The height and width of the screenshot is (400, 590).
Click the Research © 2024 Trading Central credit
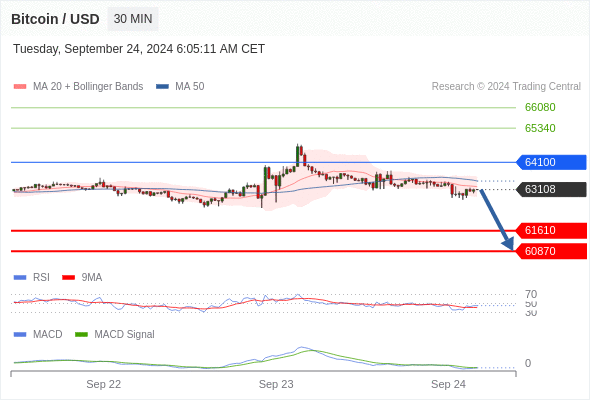[506, 87]
